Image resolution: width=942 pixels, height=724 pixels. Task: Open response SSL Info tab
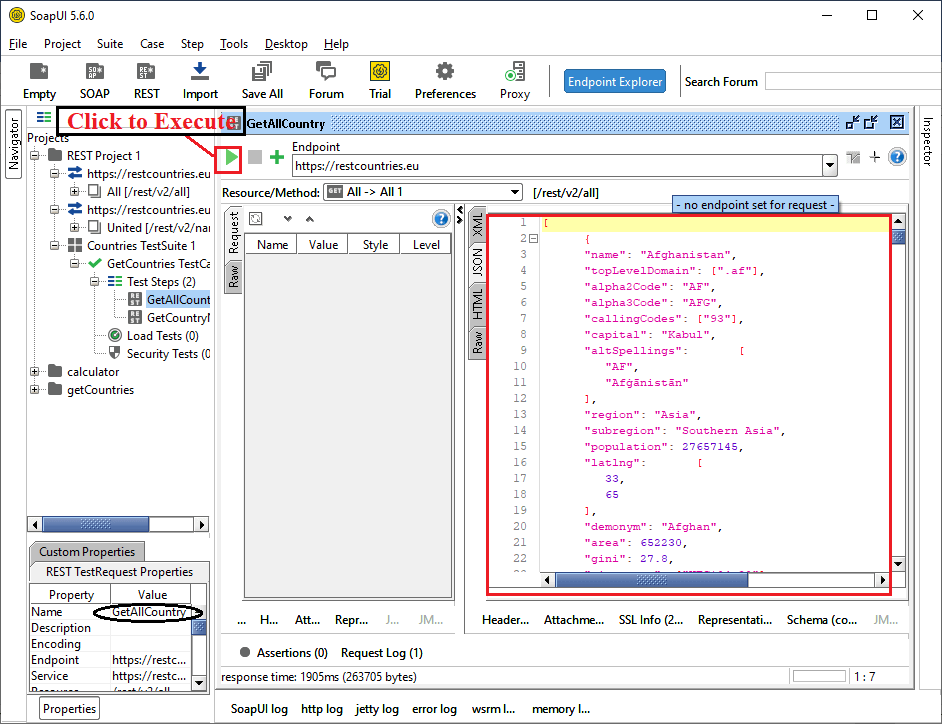pos(651,619)
